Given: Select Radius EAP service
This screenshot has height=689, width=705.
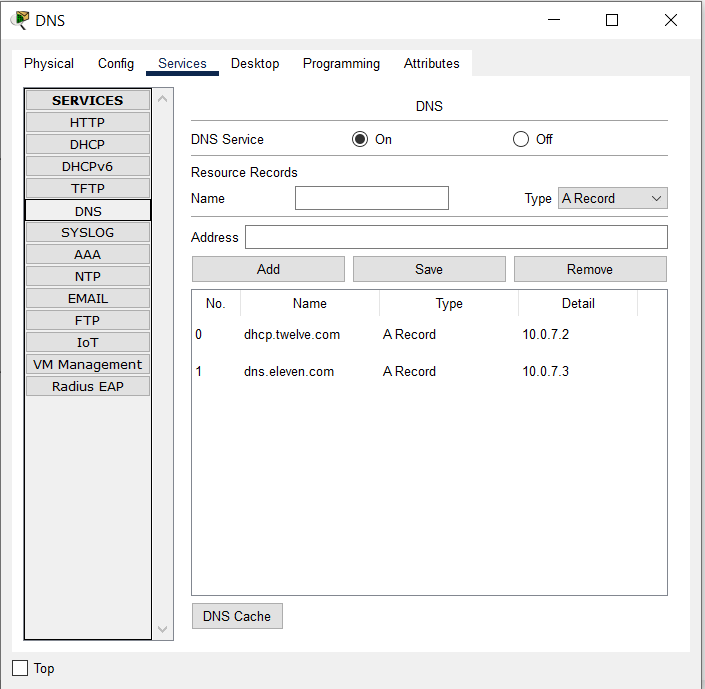Looking at the screenshot, I should [x=88, y=387].
